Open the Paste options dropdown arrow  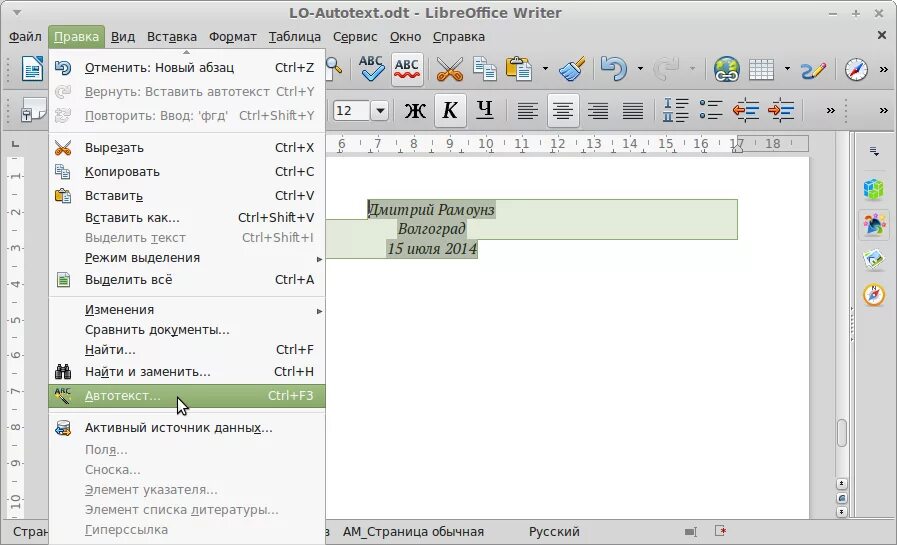[545, 69]
